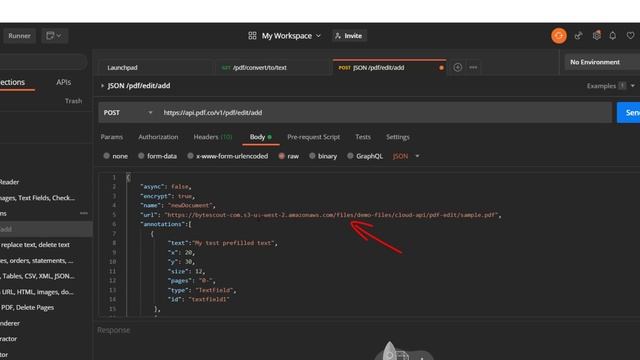This screenshot has width=640, height=360.
Task: Click the heart icon in header
Action: (631, 36)
